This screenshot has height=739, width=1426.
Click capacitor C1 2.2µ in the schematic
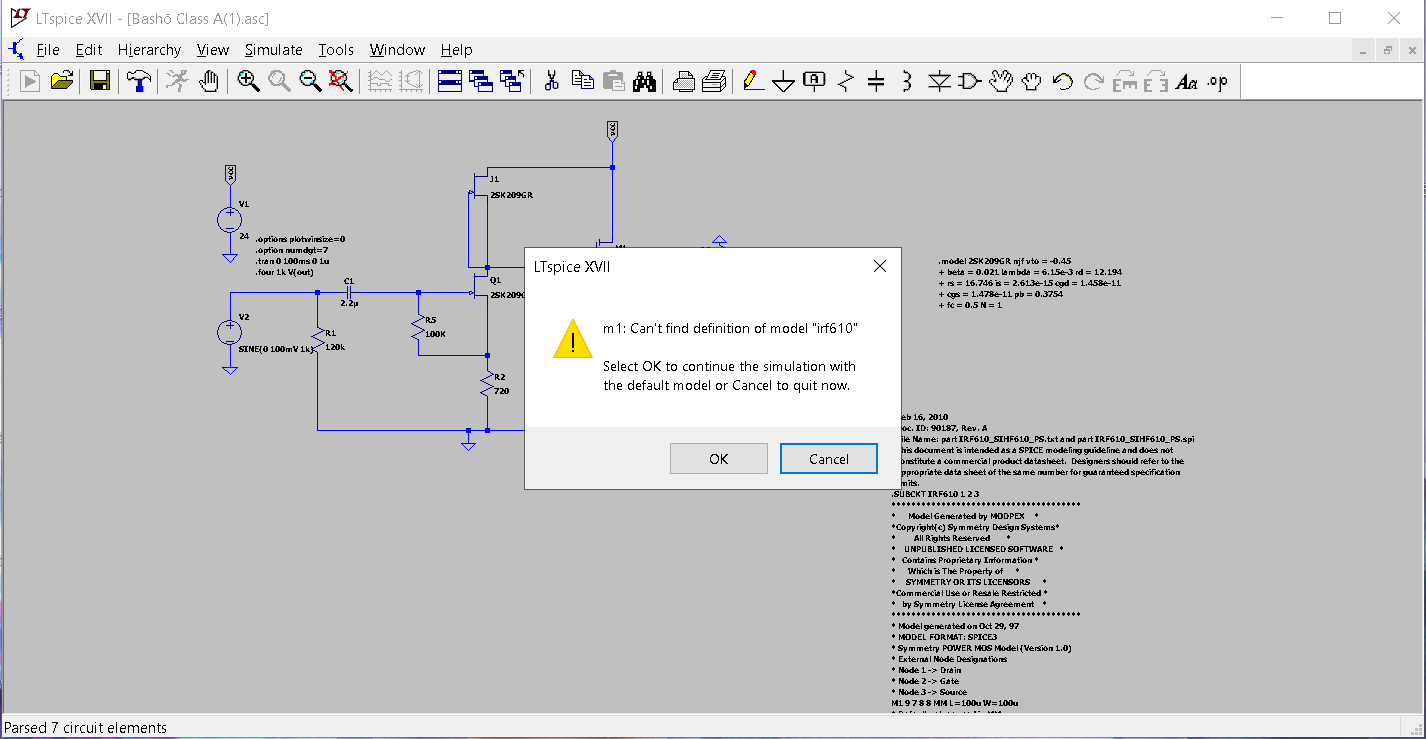pos(349,292)
